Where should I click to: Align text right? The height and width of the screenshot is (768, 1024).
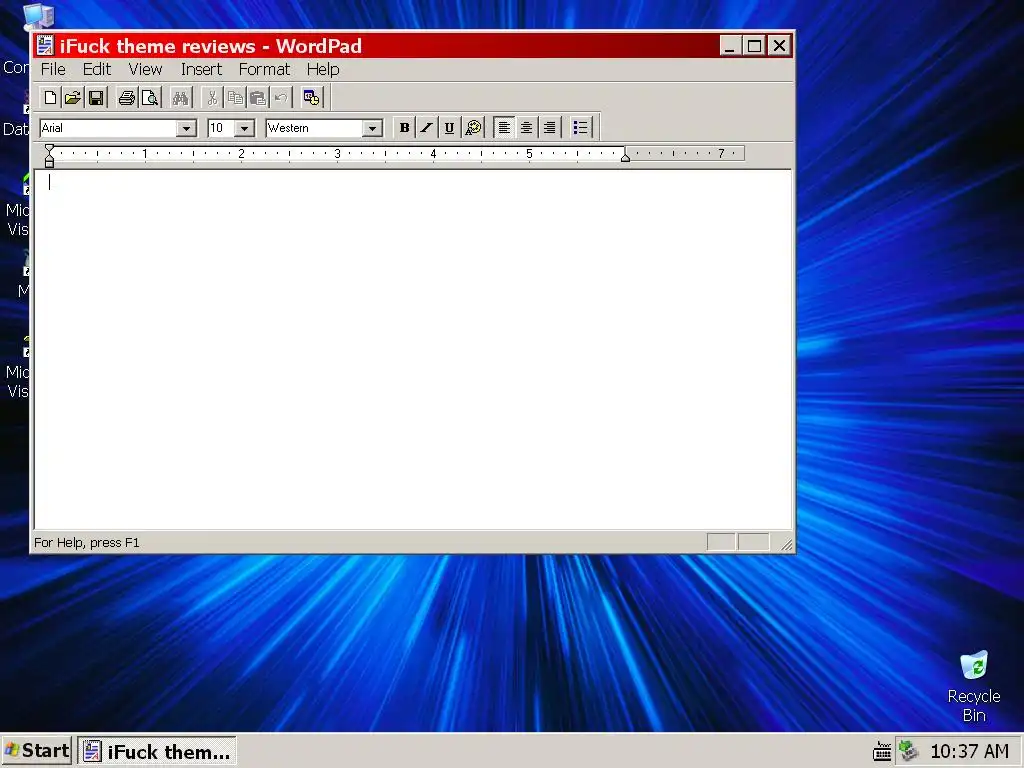[549, 127]
